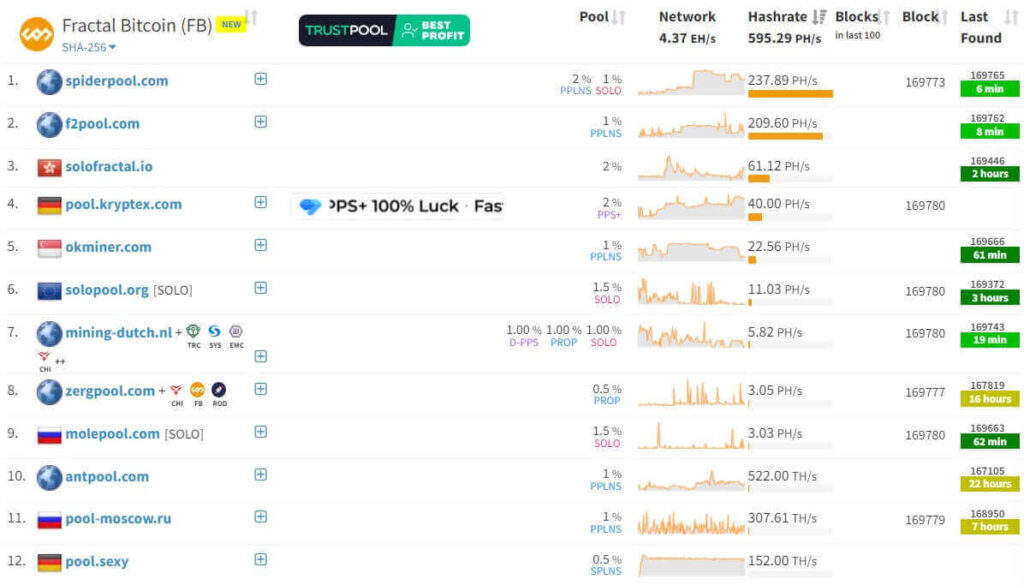Expand spiderpool.com pool details
The image size is (1024, 585).
tap(260, 79)
